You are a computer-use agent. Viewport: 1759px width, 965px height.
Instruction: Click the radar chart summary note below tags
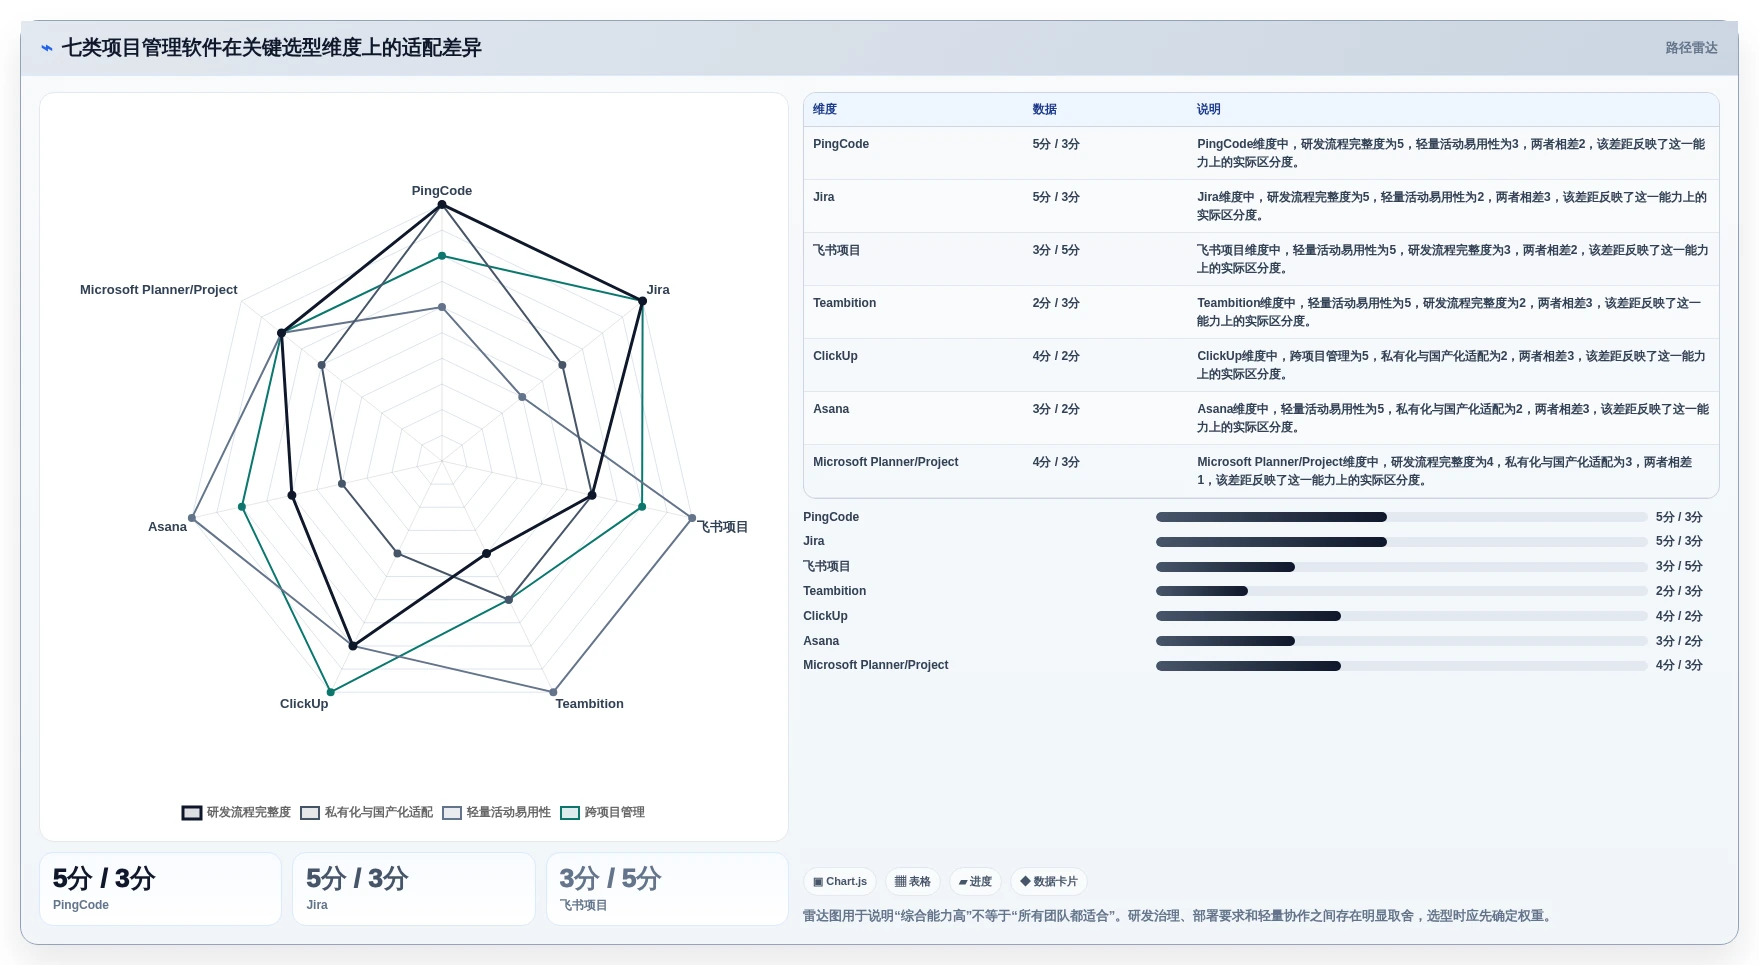point(1180,916)
